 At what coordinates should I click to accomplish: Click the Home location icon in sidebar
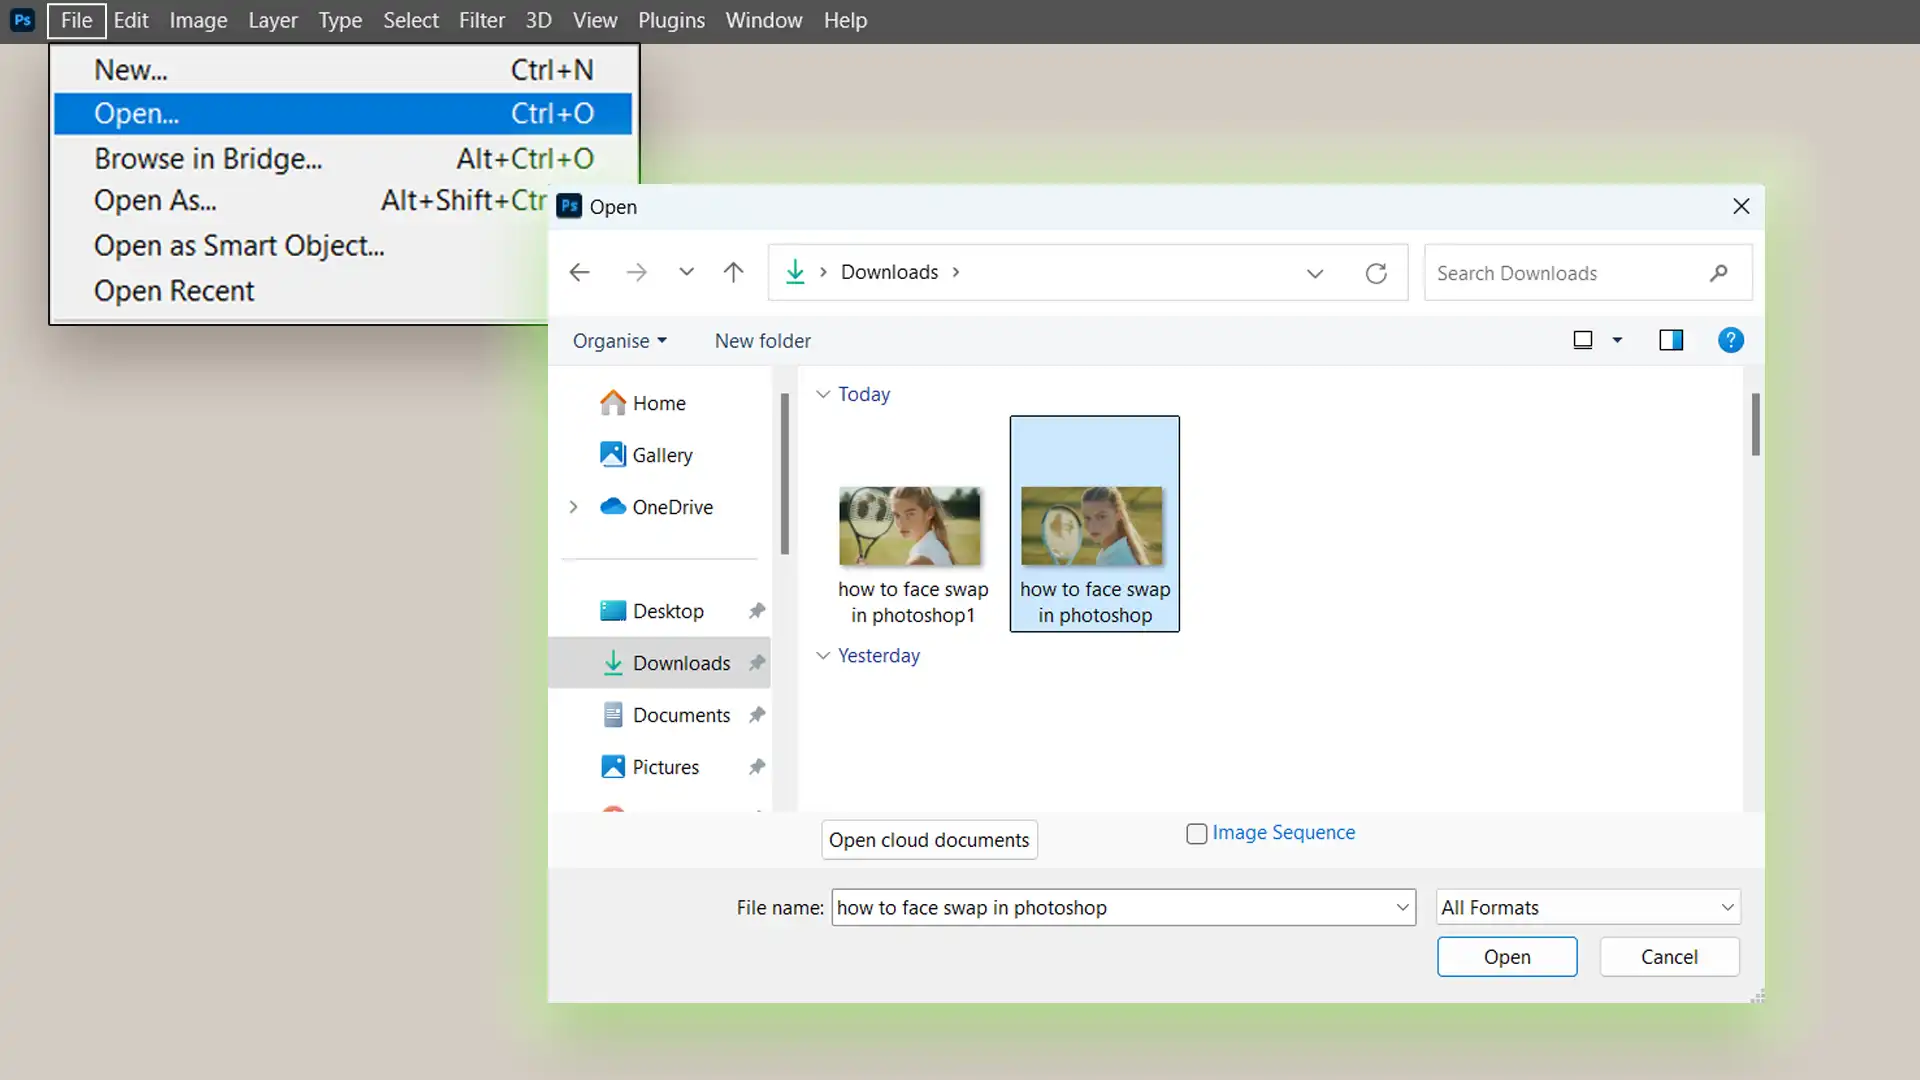[x=613, y=402]
